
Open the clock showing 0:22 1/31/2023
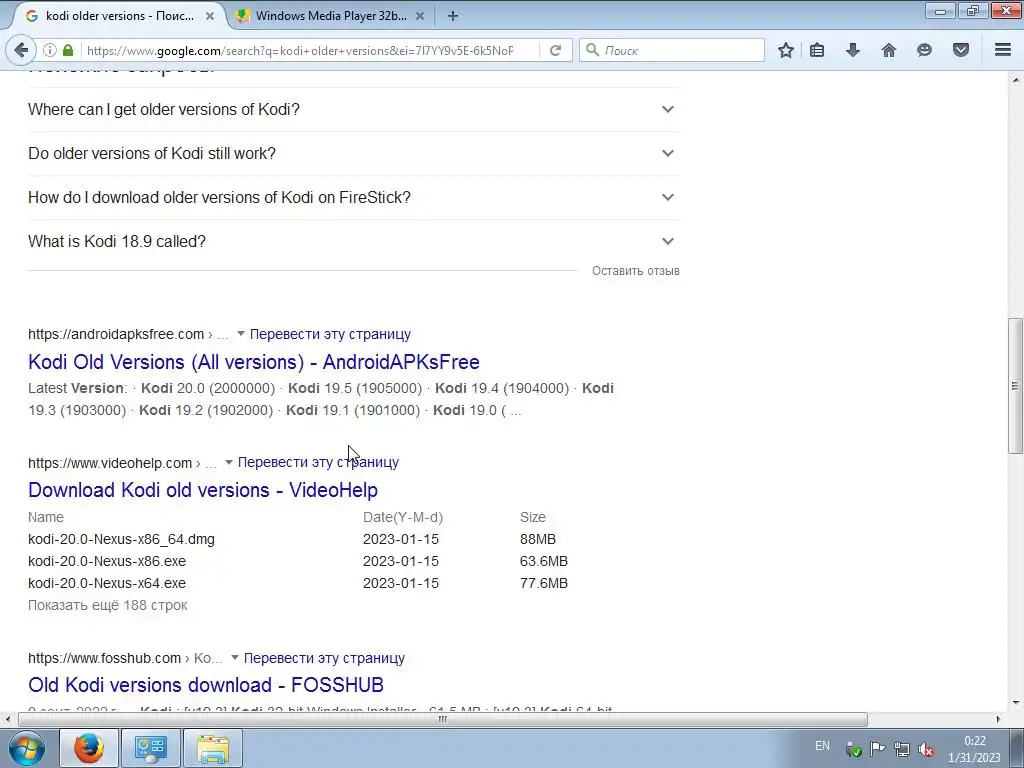coord(974,749)
